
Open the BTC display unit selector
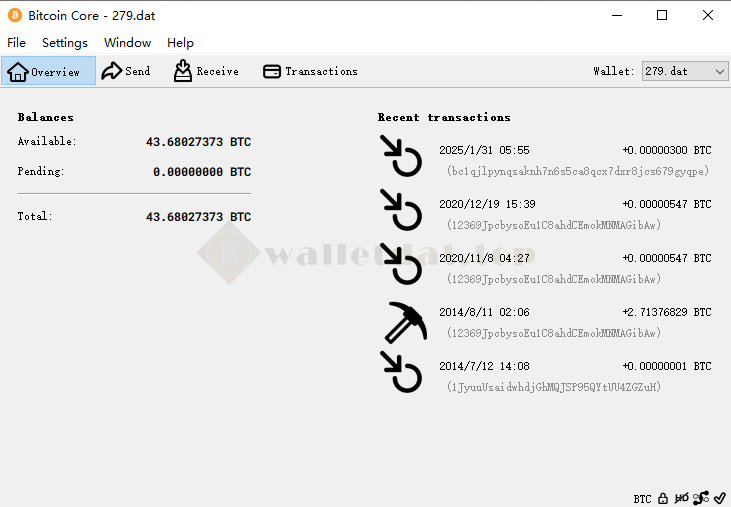(x=642, y=499)
